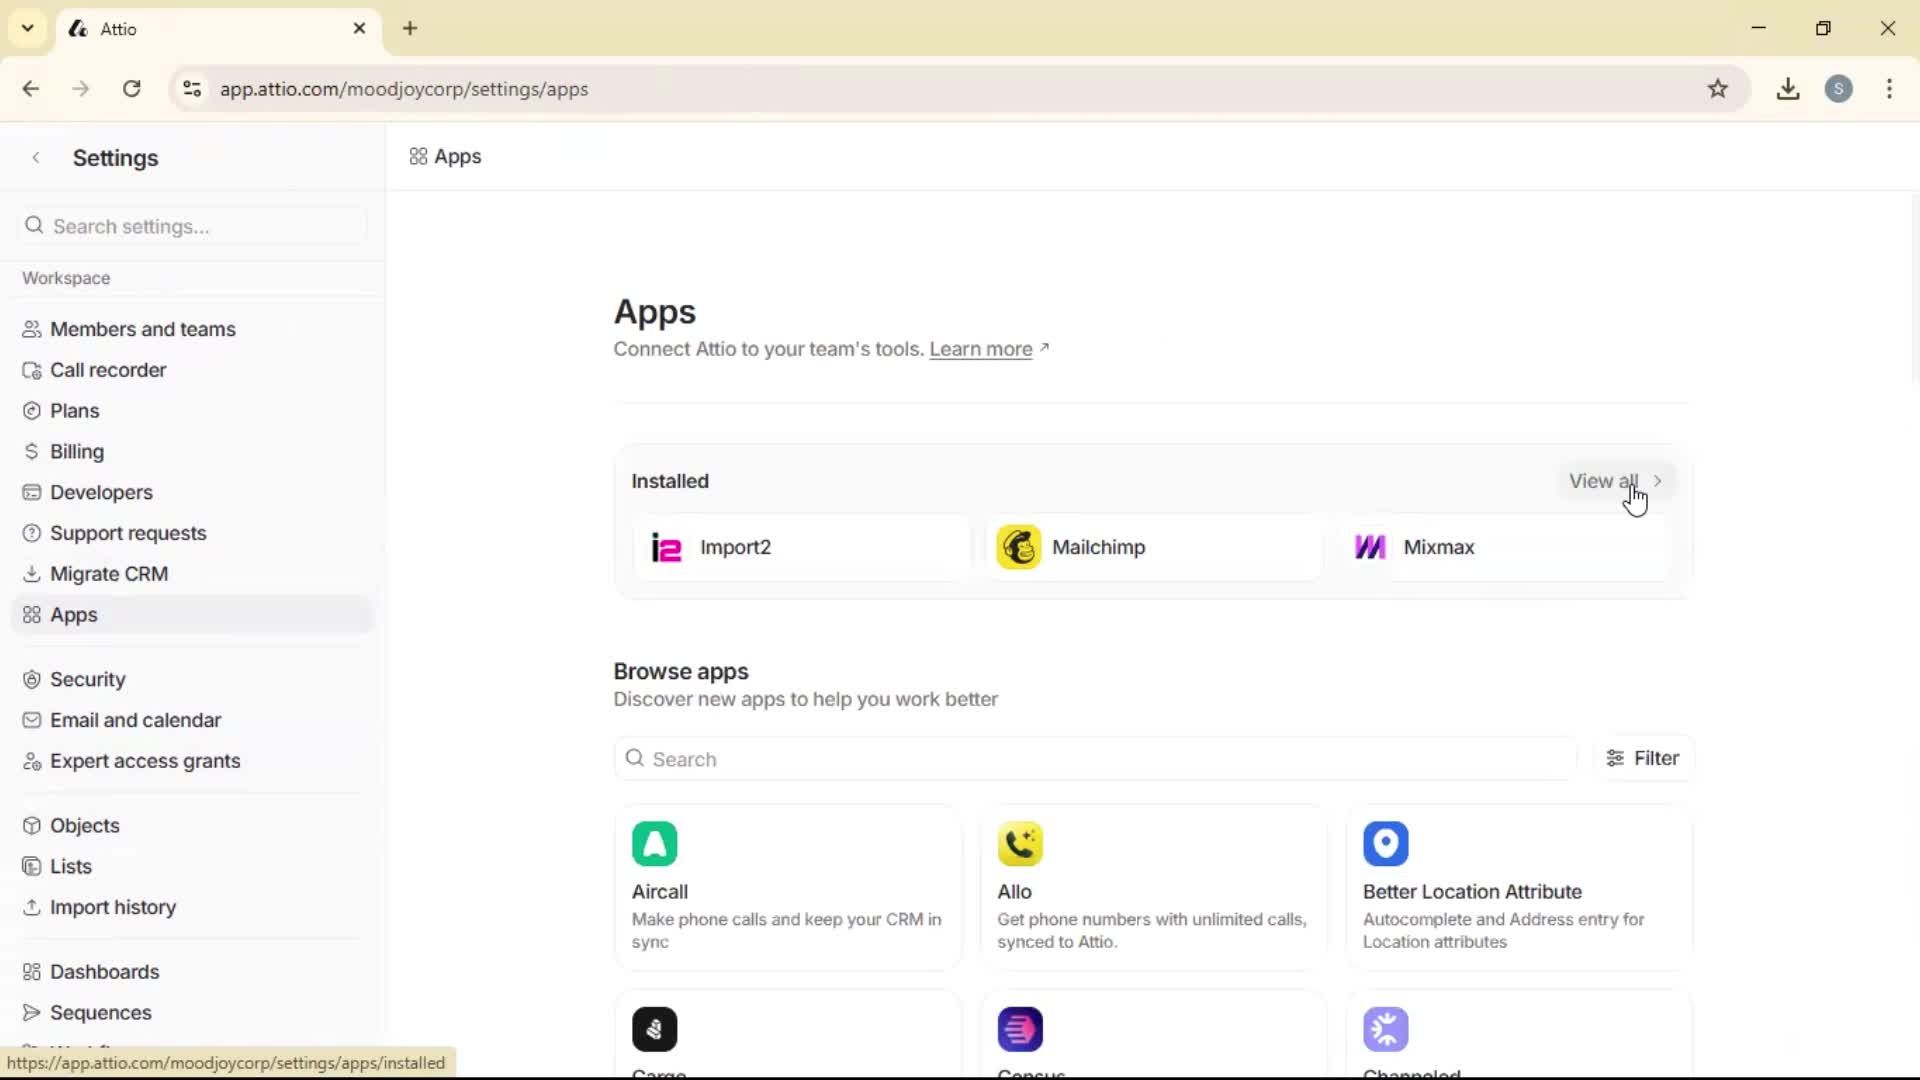Screen dimensions: 1920x1080
Task: Click the Mailchimp app icon
Action: (x=1019, y=547)
